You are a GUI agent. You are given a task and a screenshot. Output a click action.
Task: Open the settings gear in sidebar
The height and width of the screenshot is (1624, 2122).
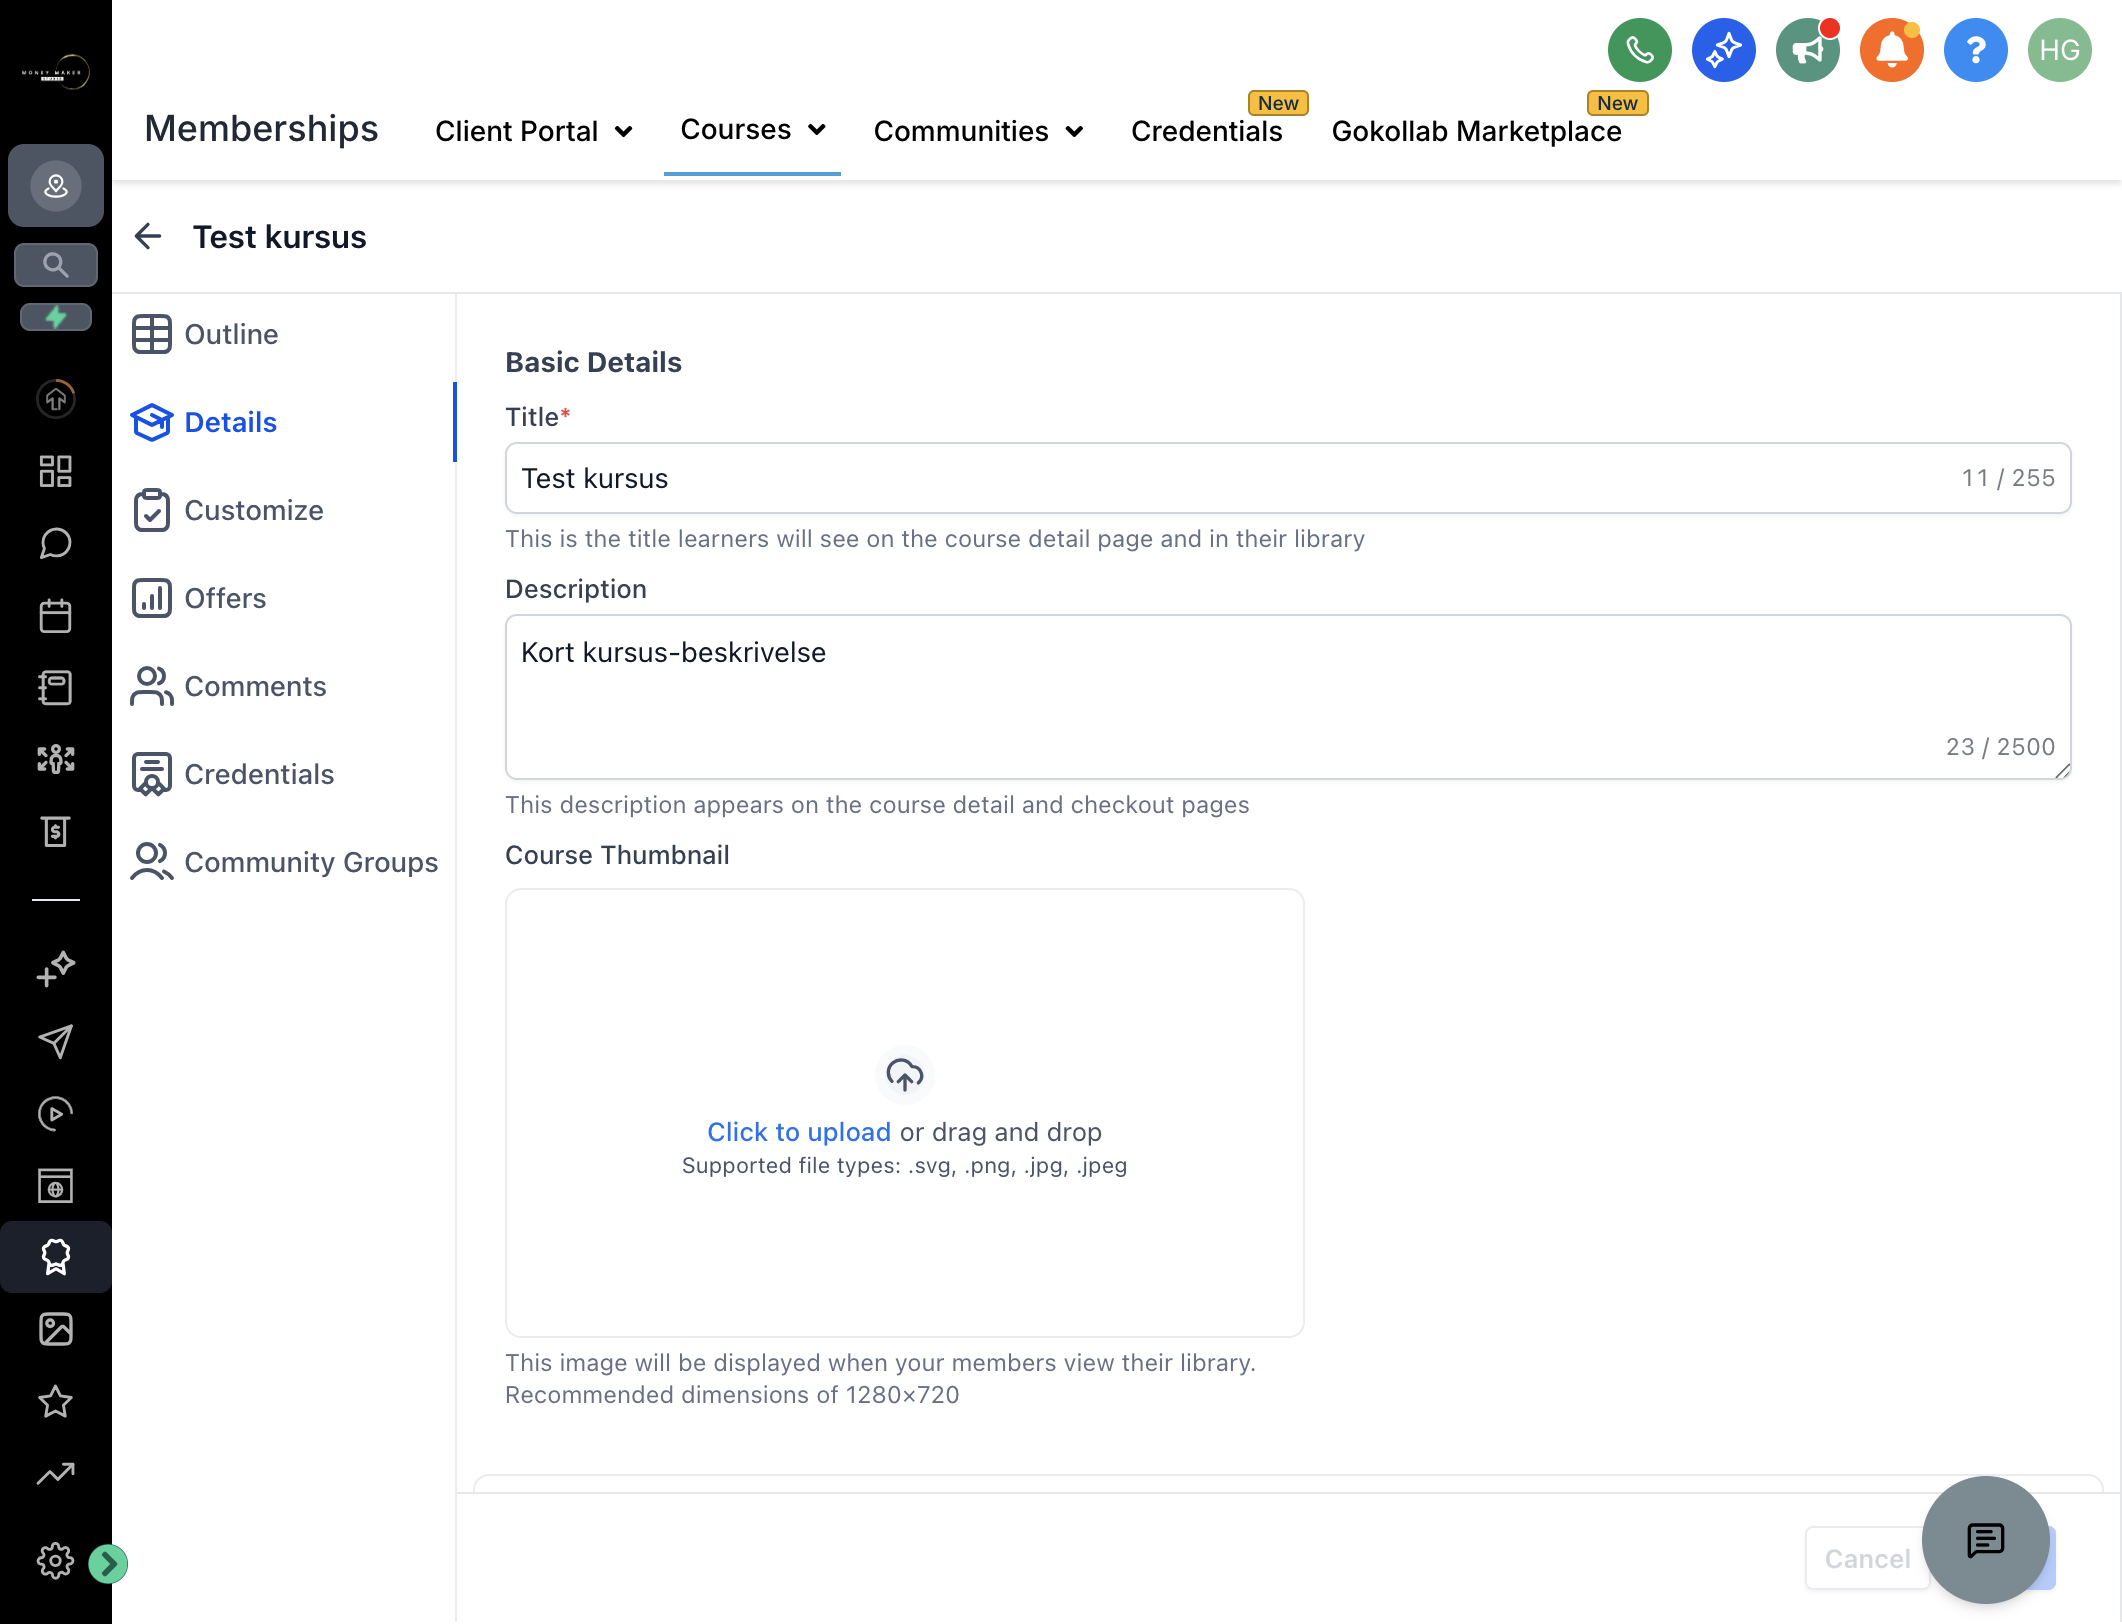click(x=56, y=1560)
